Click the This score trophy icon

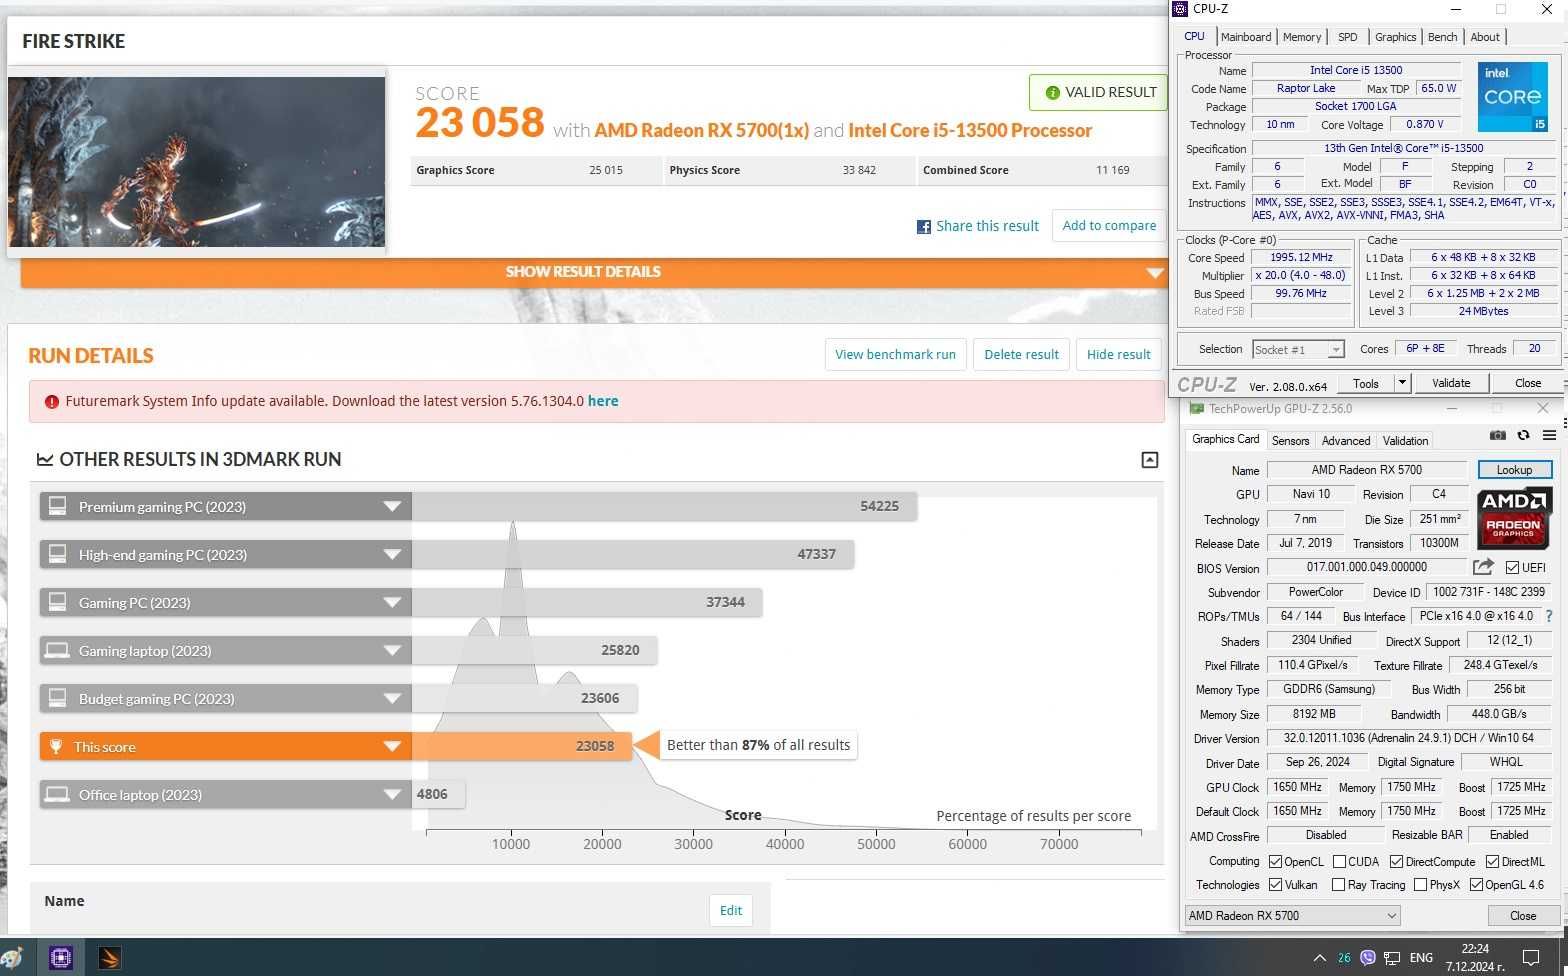pos(56,746)
